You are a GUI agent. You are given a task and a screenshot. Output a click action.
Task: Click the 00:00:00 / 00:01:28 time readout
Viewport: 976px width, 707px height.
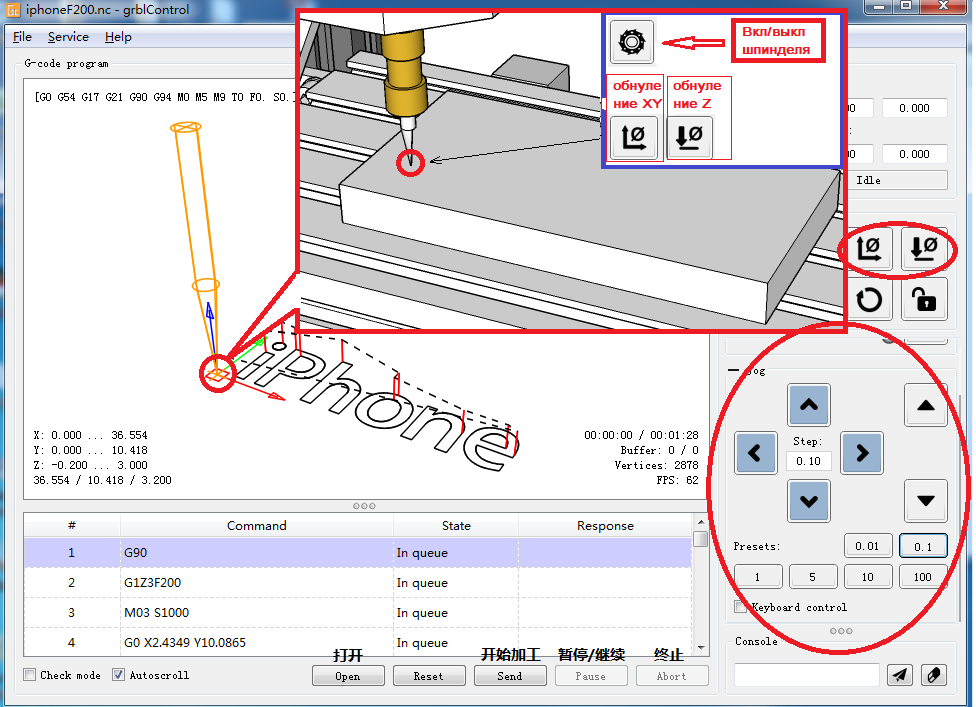coord(641,436)
